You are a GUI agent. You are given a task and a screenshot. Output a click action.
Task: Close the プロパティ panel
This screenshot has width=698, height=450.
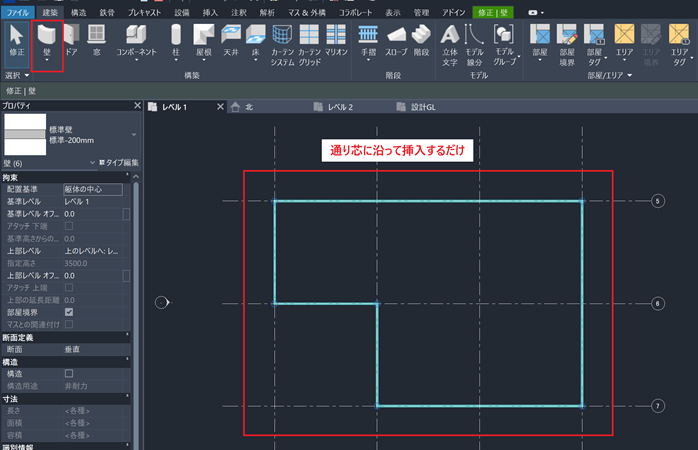137,105
